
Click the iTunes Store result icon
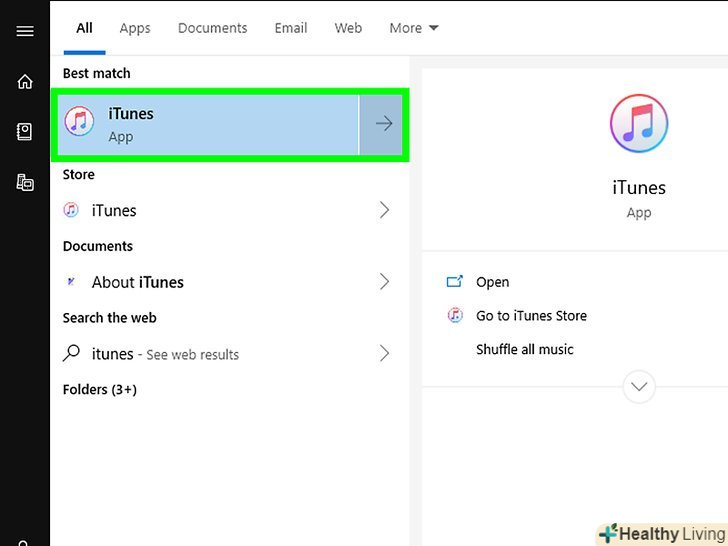coord(71,210)
